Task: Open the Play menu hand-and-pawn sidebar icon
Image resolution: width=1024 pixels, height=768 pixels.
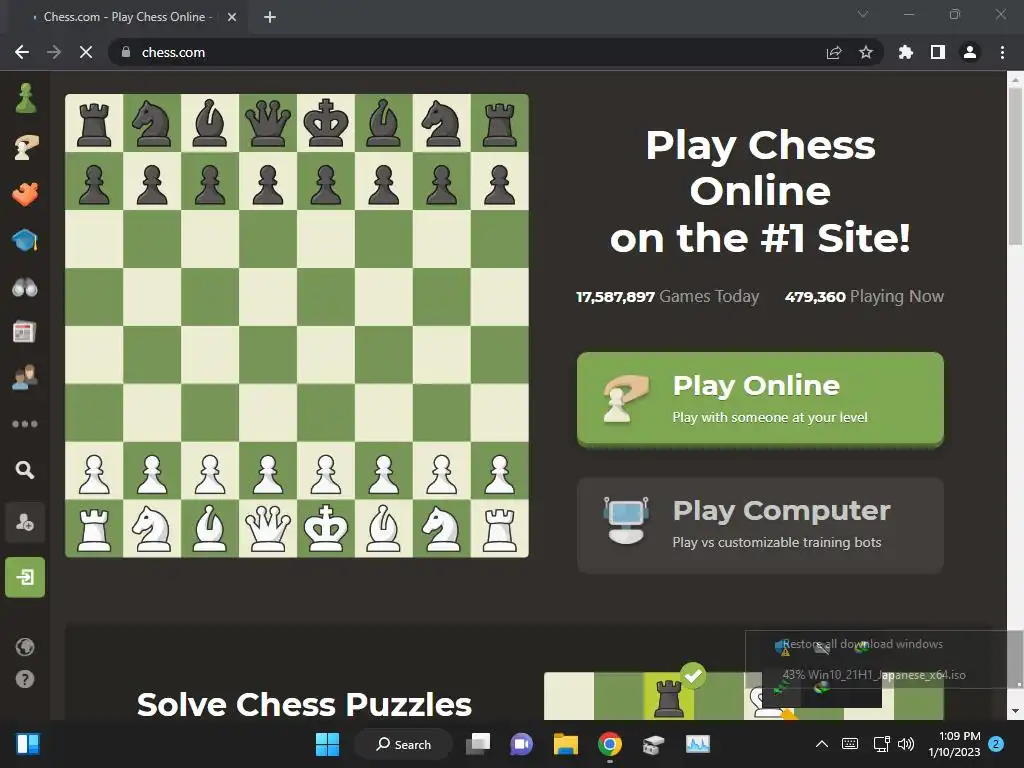Action: tap(25, 146)
